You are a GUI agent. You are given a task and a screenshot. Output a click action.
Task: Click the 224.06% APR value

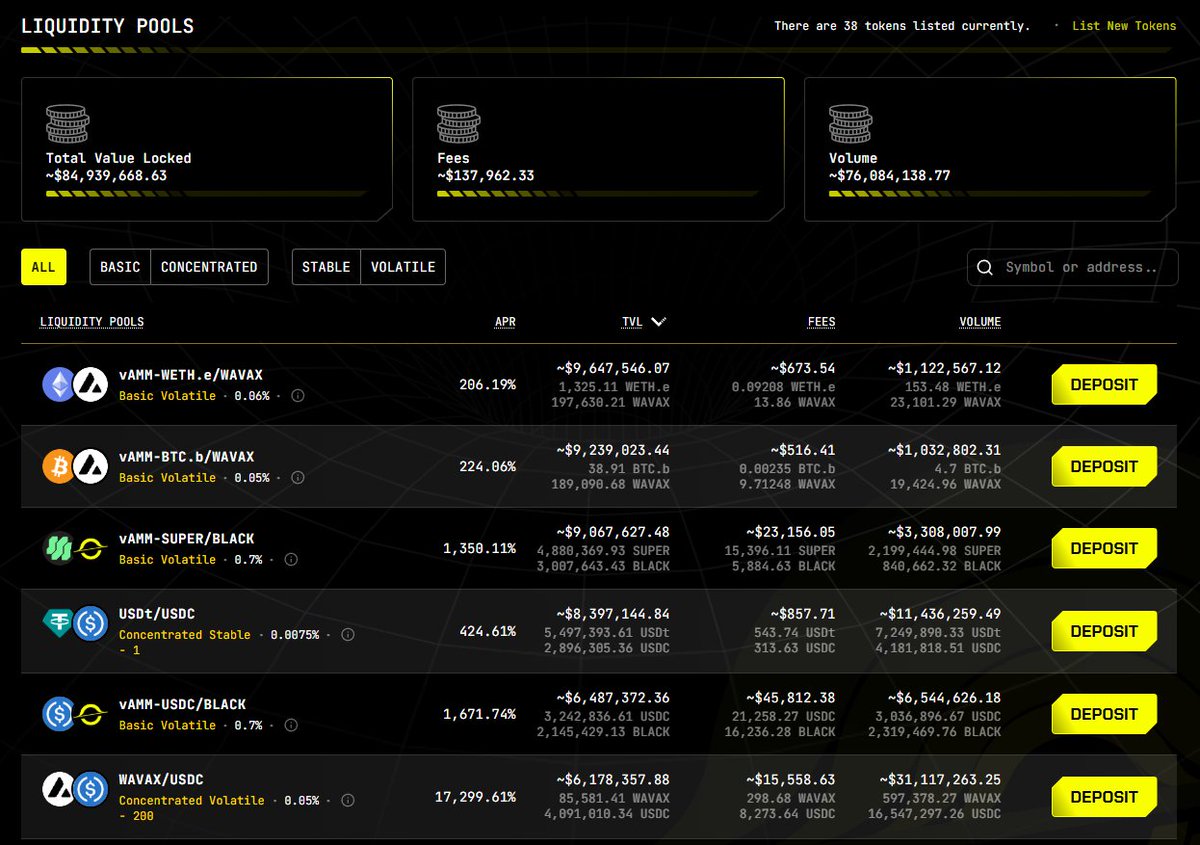pos(488,466)
